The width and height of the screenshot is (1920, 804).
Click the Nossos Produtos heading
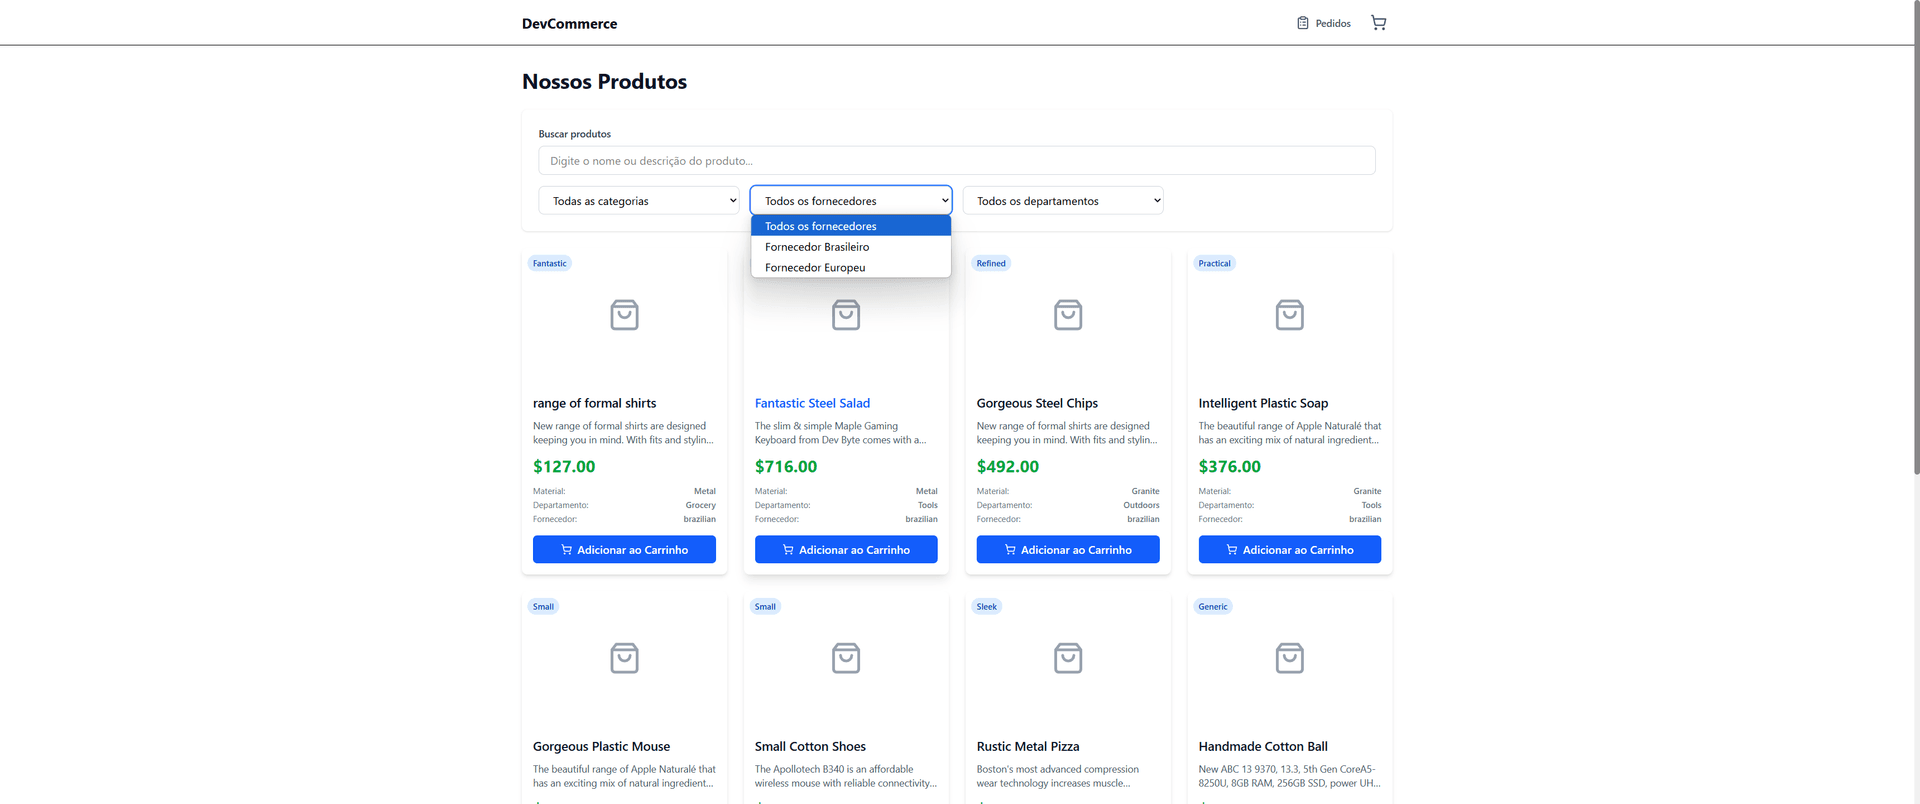[x=604, y=82]
